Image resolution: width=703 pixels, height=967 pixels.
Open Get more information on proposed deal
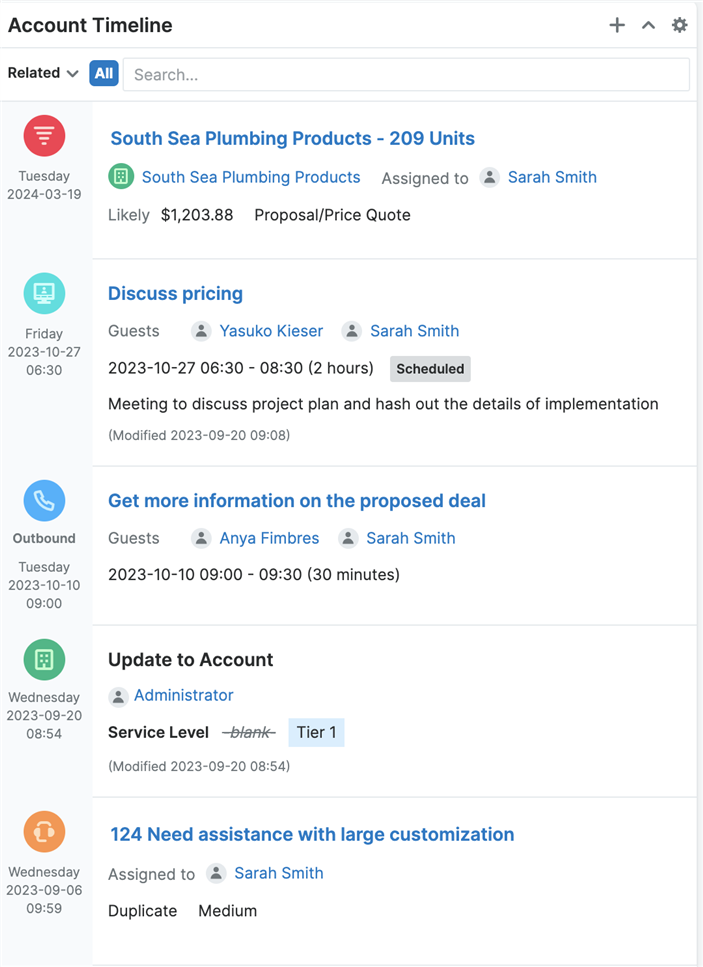tap(296, 501)
